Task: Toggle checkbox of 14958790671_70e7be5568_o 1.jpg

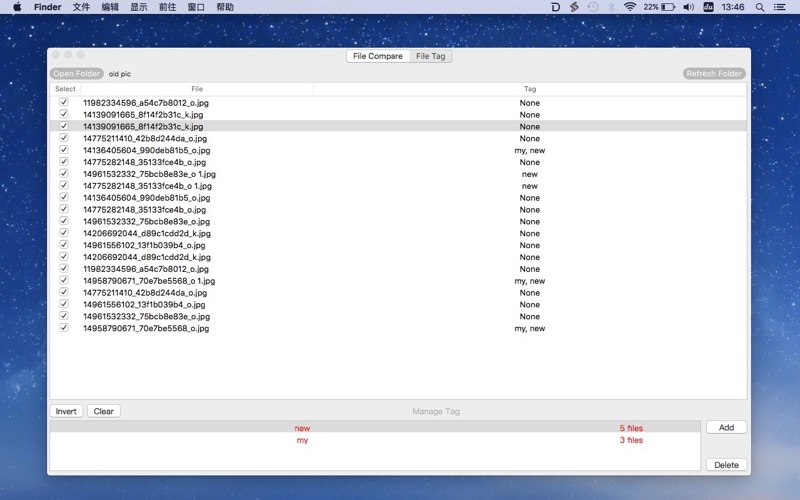Action: pos(64,280)
